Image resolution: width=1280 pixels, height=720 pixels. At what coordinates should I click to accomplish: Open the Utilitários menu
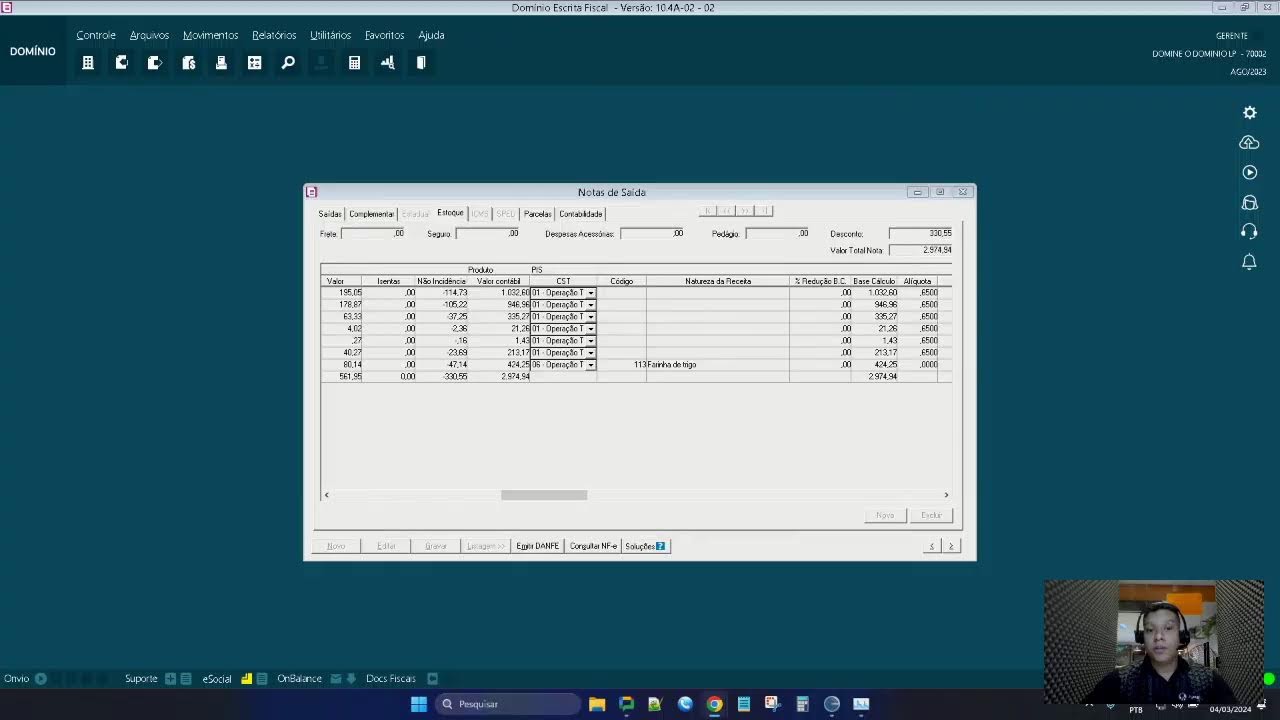click(x=330, y=35)
